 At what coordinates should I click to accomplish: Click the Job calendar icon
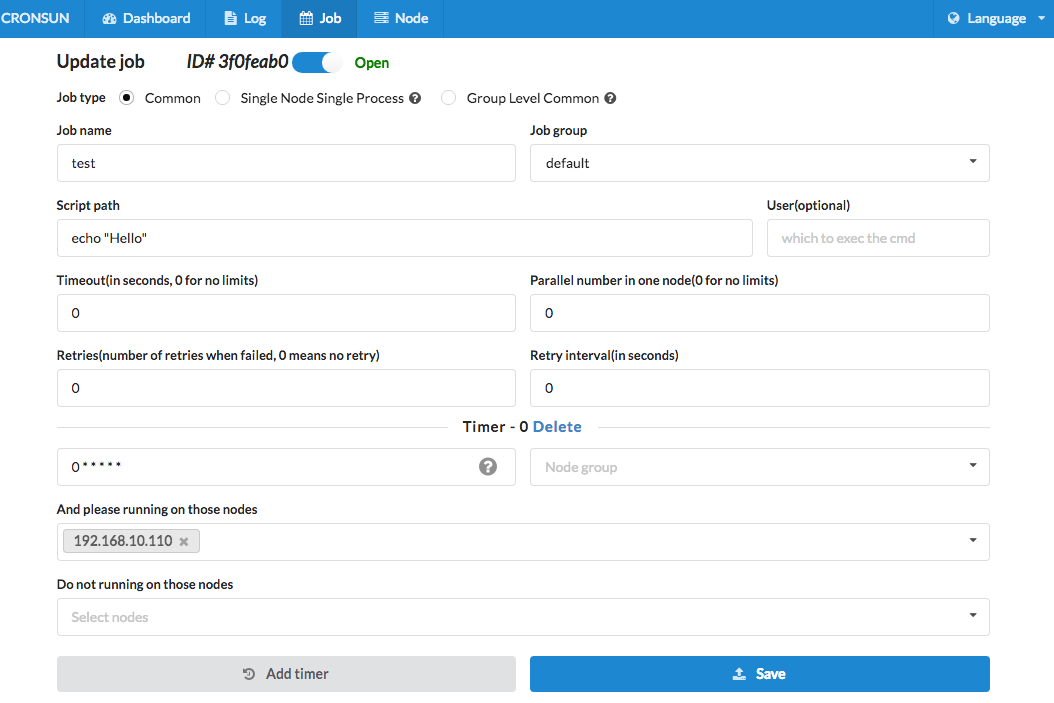306,18
